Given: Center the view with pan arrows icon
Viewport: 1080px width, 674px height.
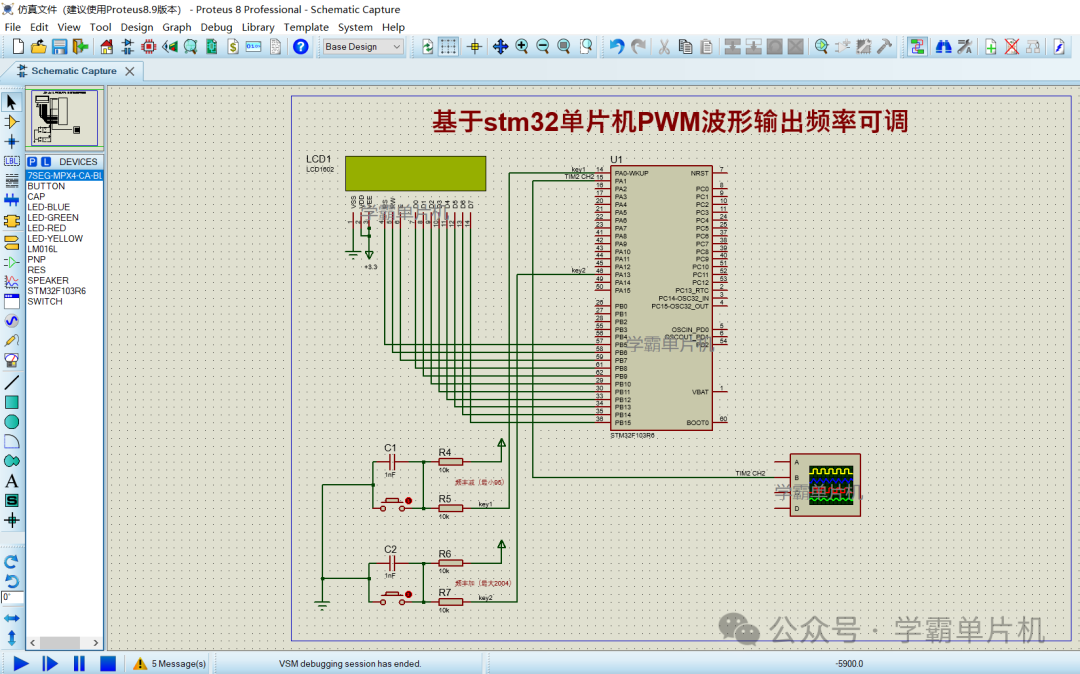Looking at the screenshot, I should coord(500,46).
